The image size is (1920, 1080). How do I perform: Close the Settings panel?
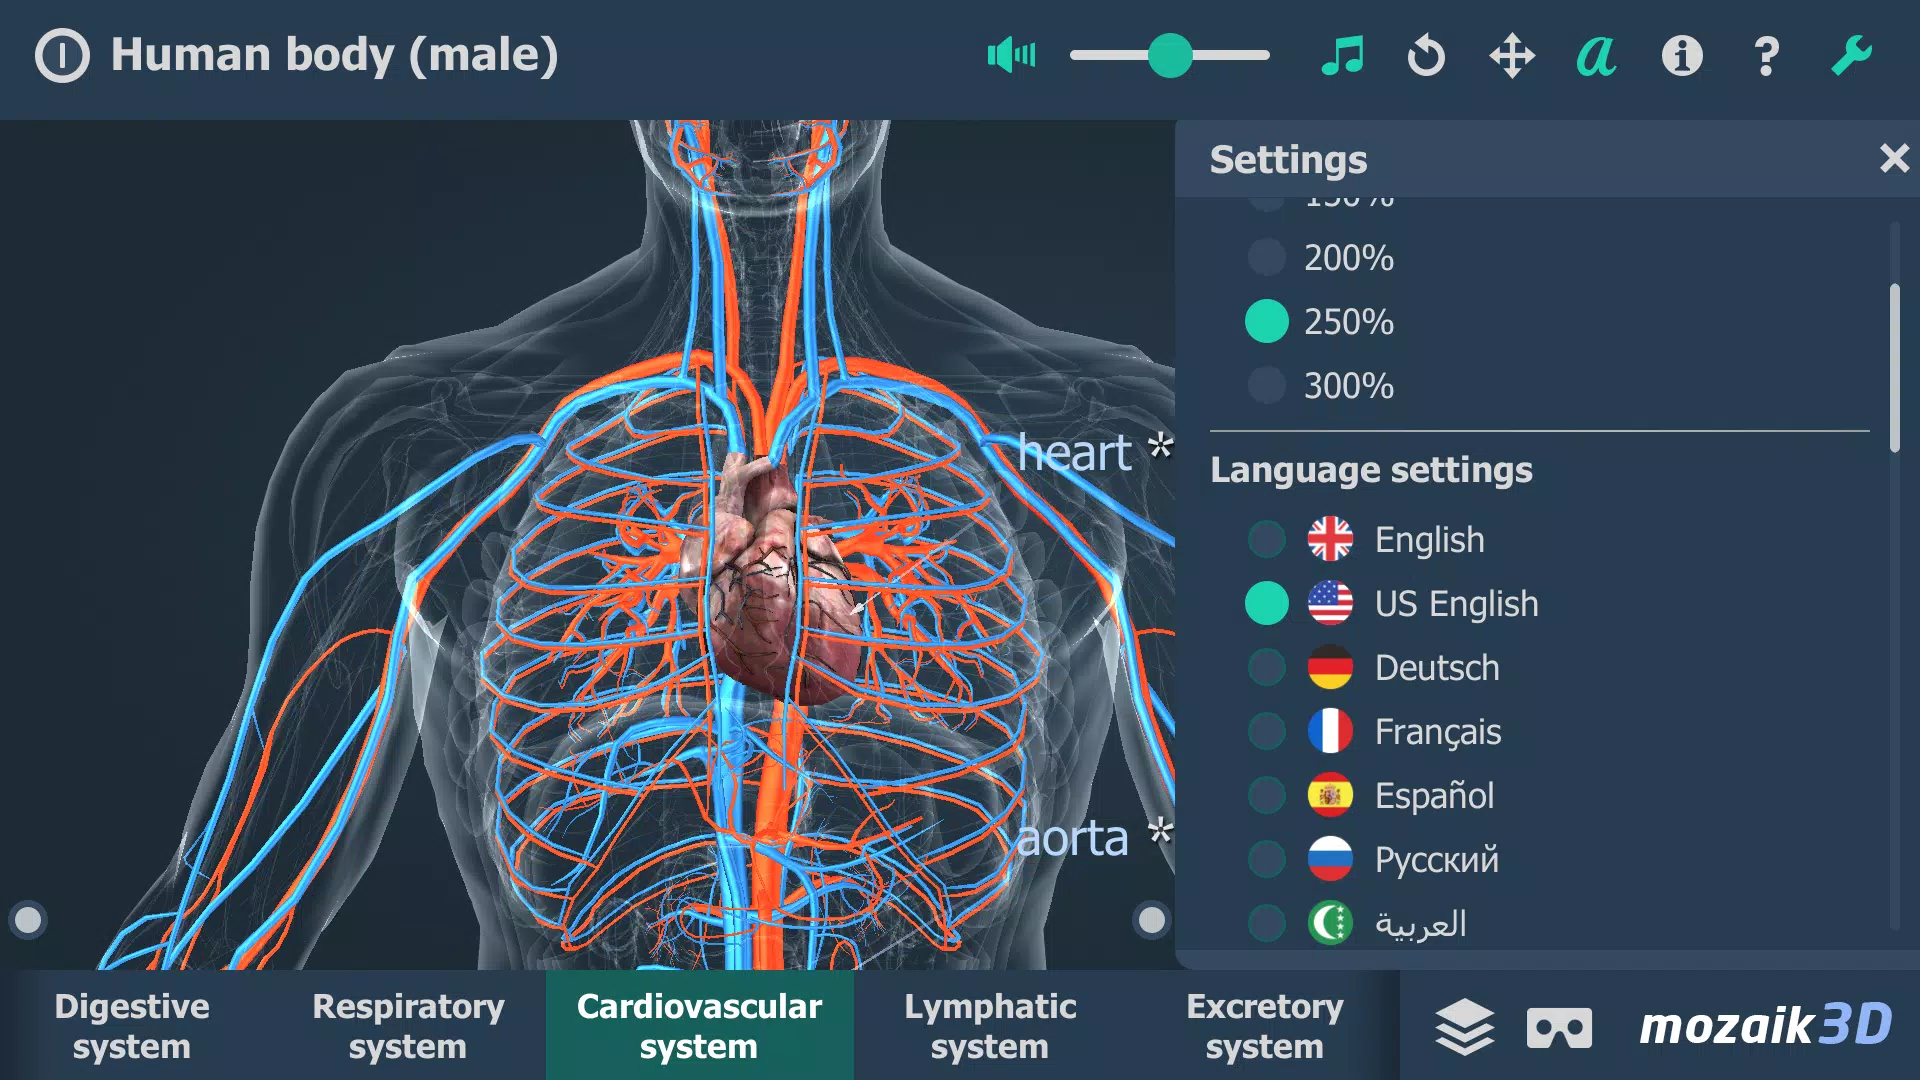(1895, 158)
